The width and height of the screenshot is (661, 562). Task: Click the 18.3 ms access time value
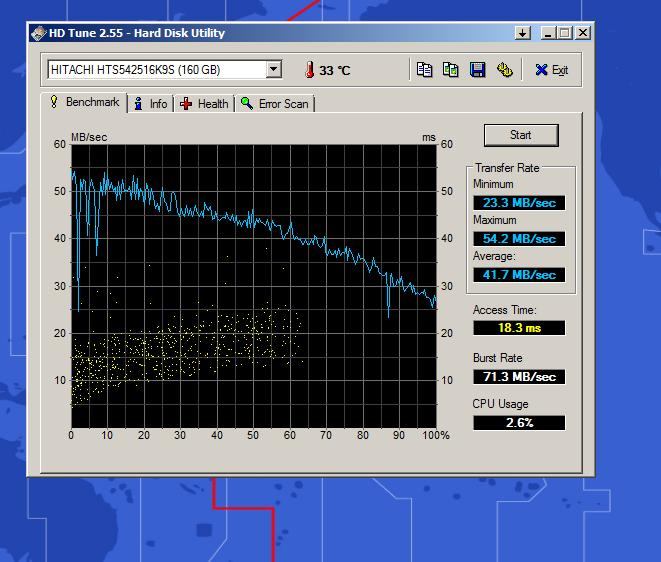[519, 328]
